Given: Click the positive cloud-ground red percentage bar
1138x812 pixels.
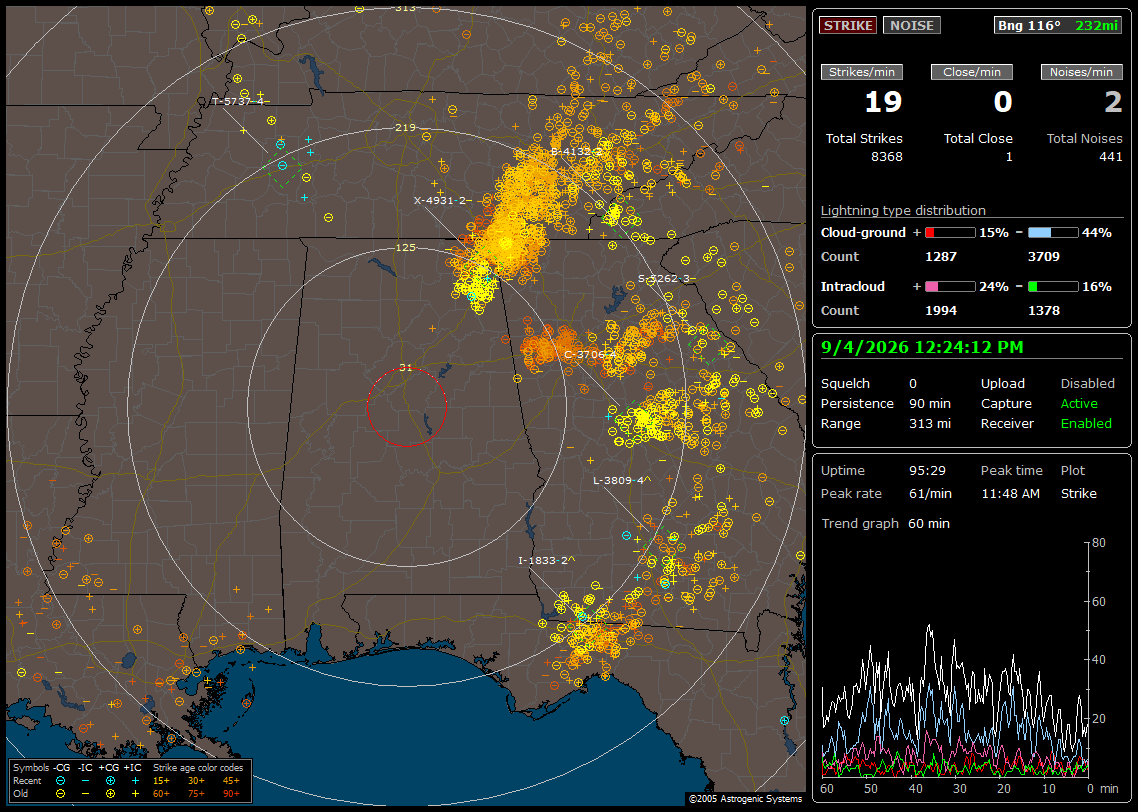Looking at the screenshot, I should tap(950, 233).
